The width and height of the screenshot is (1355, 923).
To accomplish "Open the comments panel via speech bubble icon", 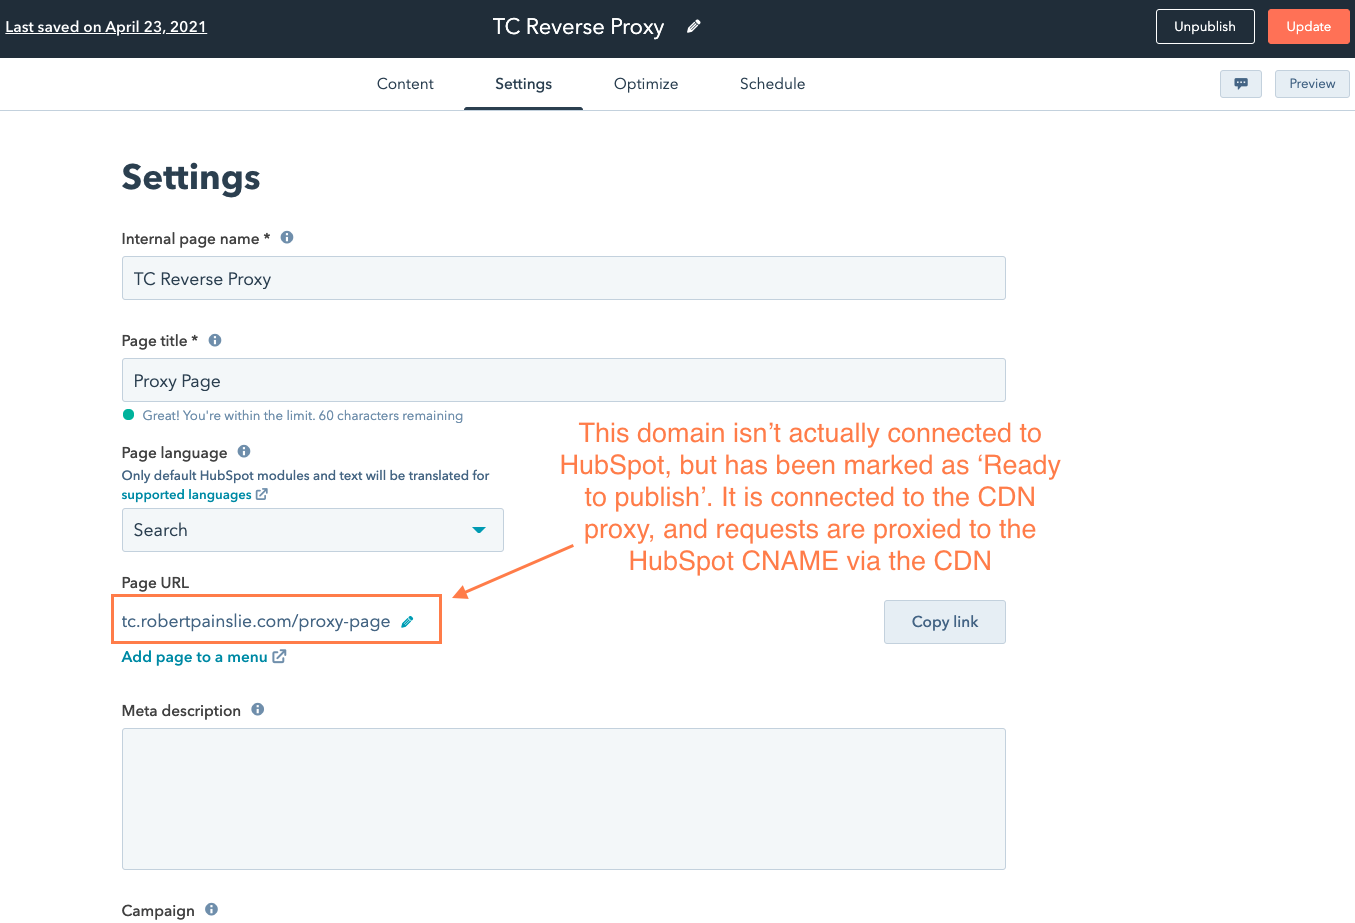I will 1240,84.
